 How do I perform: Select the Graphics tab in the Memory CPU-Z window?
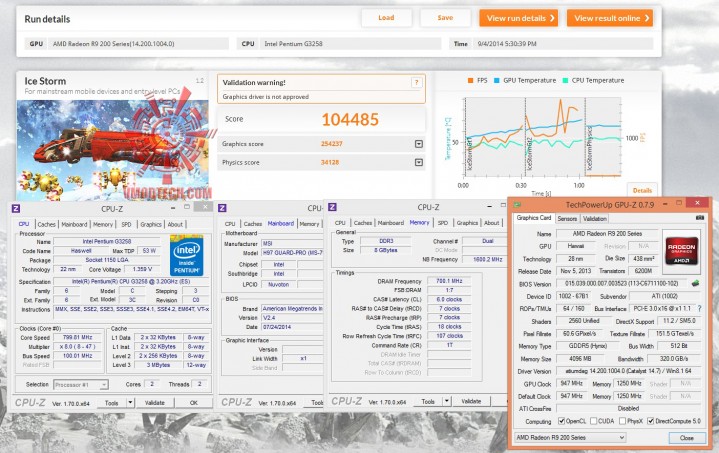[x=467, y=223]
